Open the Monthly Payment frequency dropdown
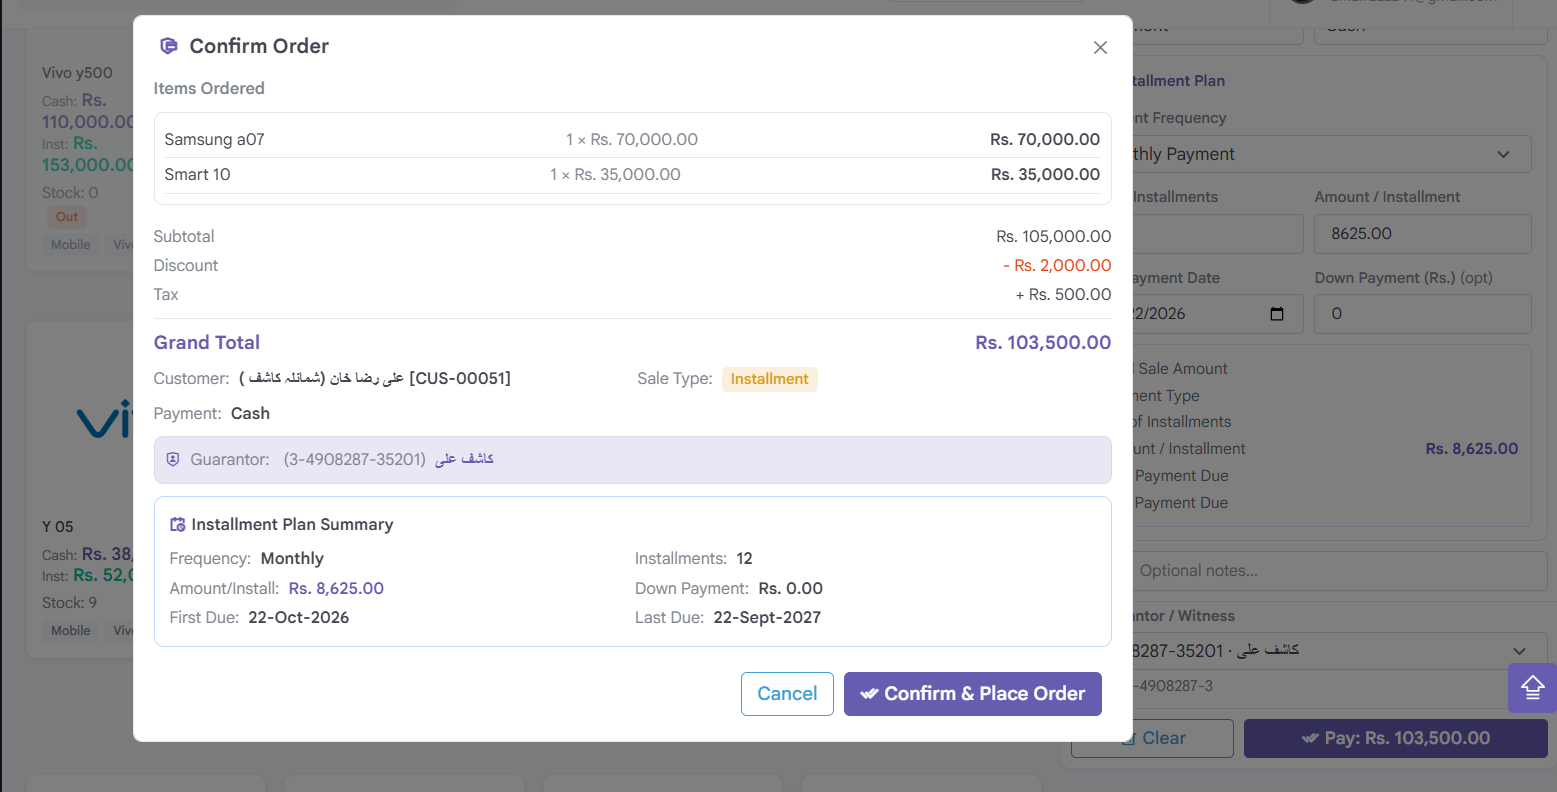 pos(1331,154)
